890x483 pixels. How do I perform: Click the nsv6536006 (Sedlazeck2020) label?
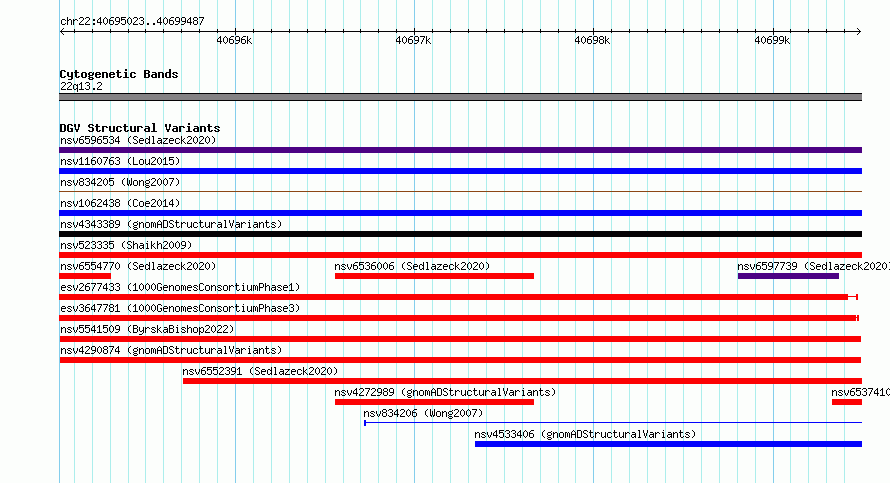(x=412, y=266)
